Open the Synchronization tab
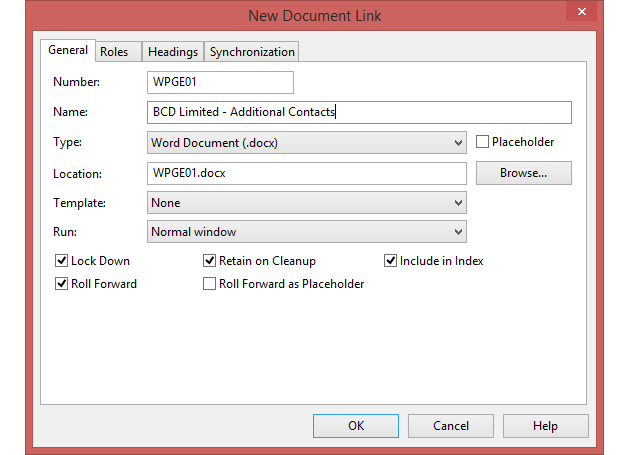This screenshot has height=455, width=630. [252, 52]
